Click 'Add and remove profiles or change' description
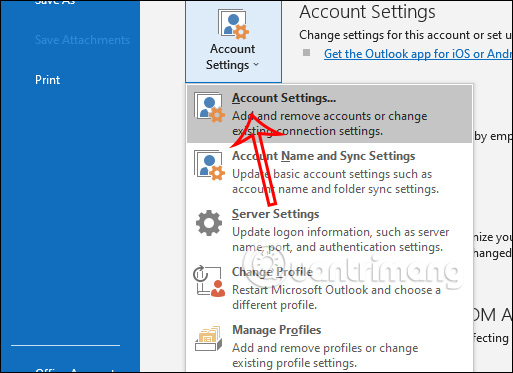The height and width of the screenshot is (373, 513). (325, 348)
